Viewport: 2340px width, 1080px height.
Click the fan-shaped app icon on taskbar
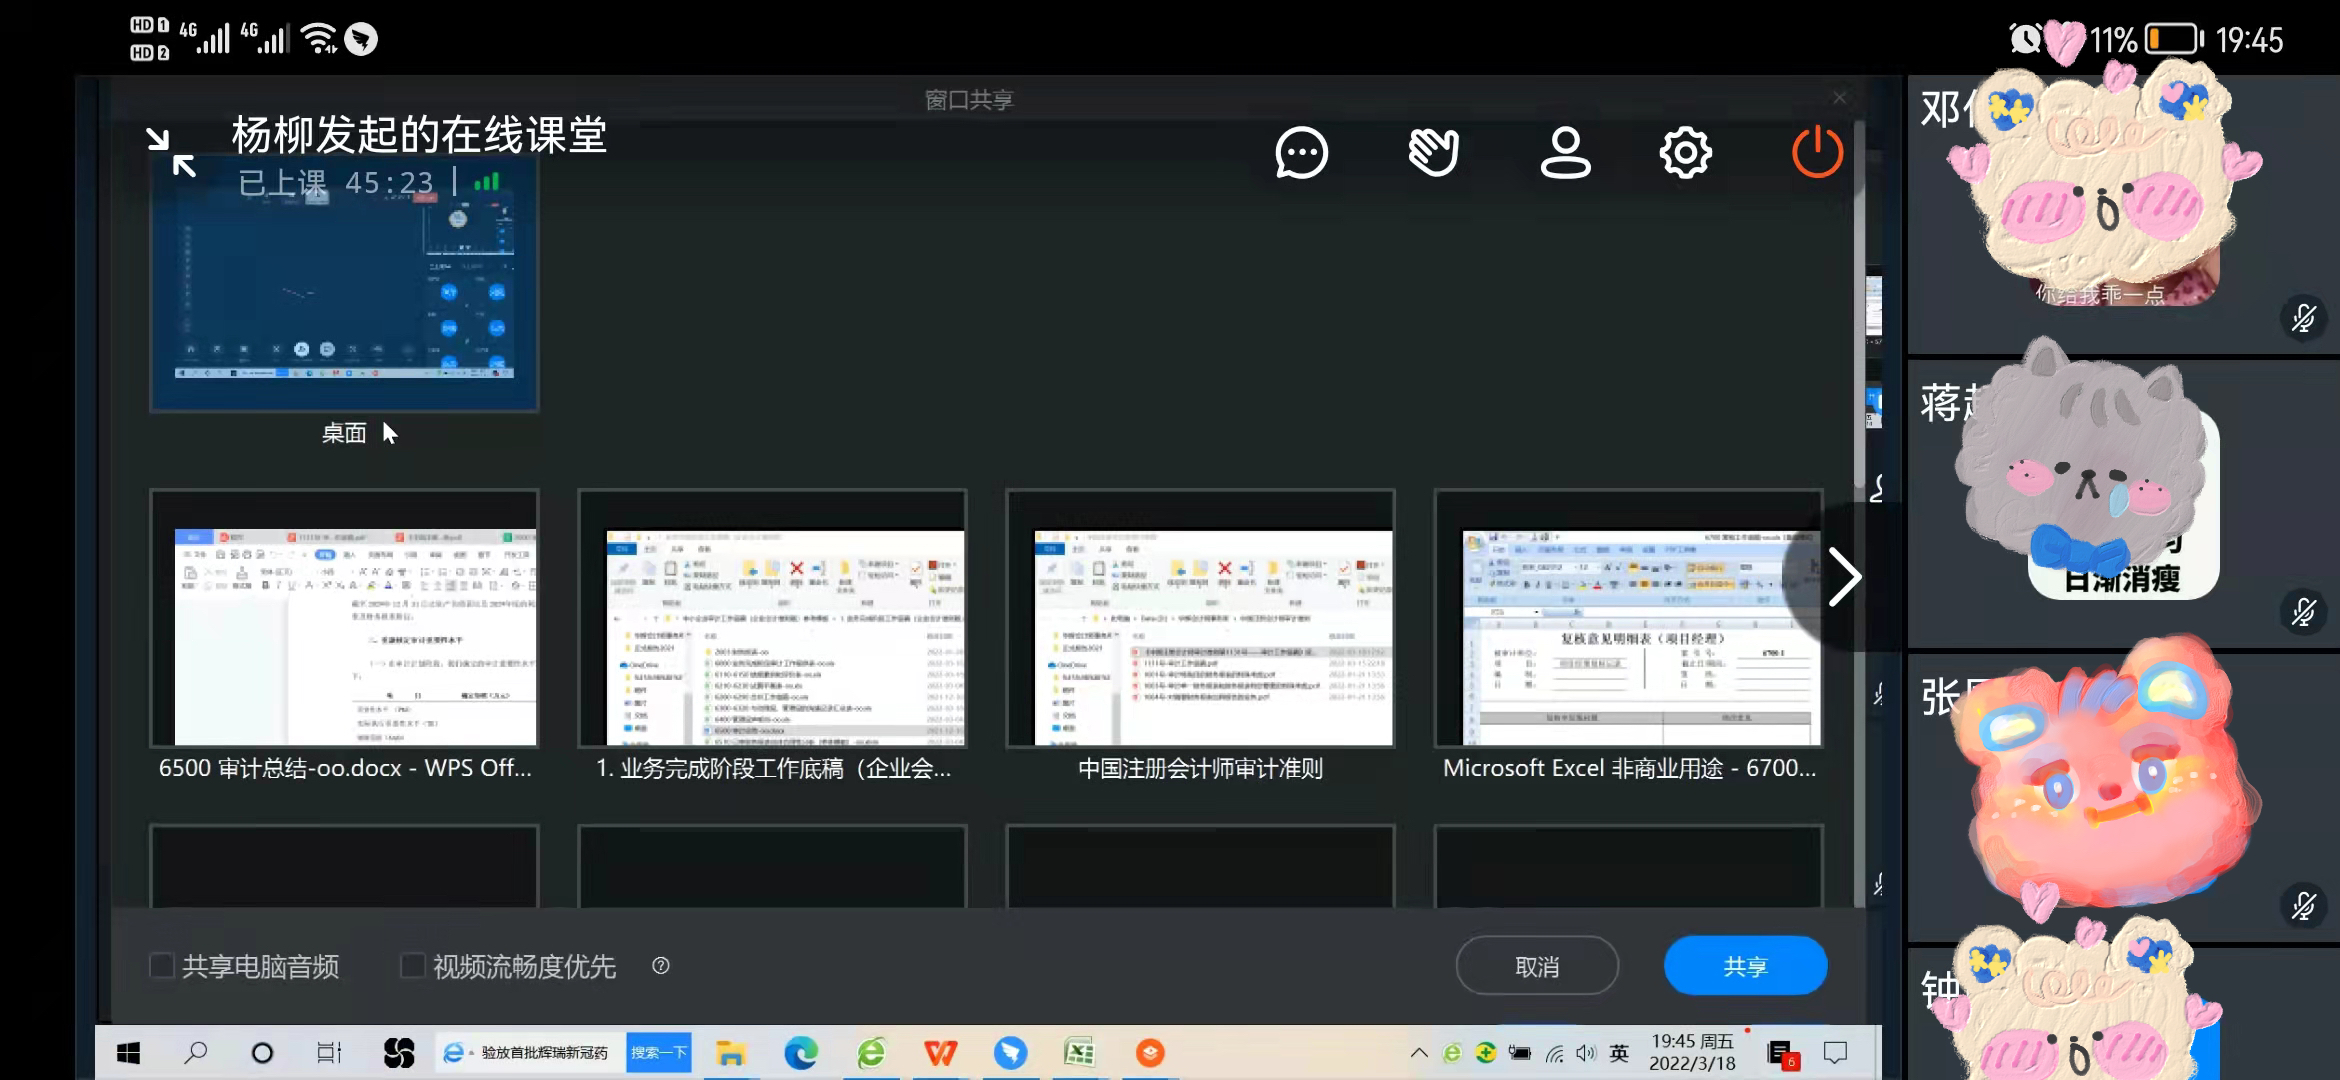398,1053
